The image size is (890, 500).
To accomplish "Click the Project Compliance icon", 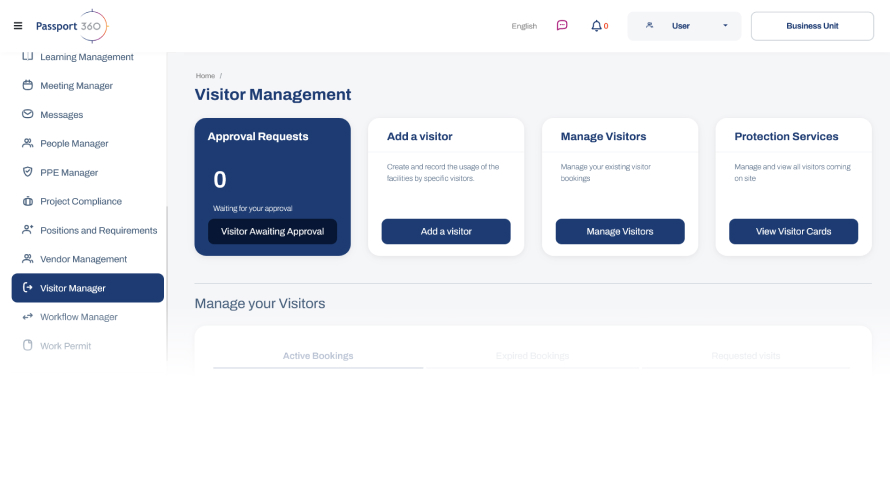I will pyautogui.click(x=27, y=201).
